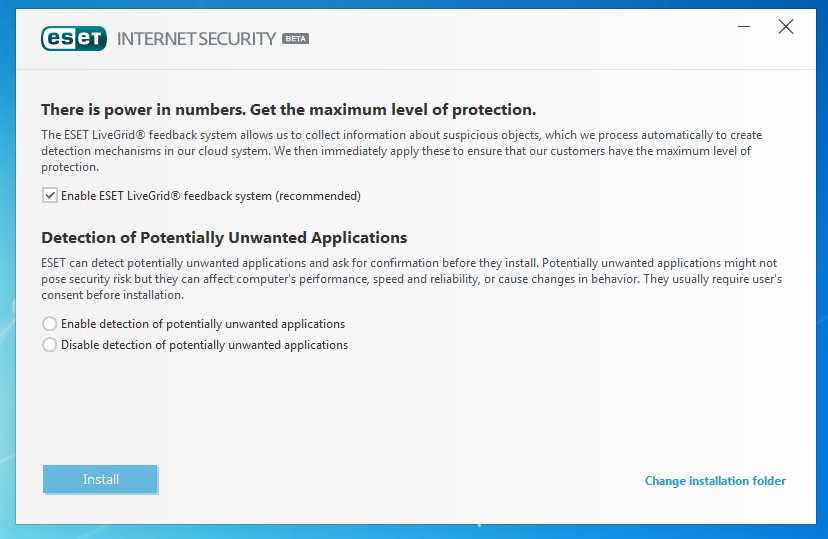Minimize the ESET installer window
Screen dimensions: 828x539
tap(744, 28)
